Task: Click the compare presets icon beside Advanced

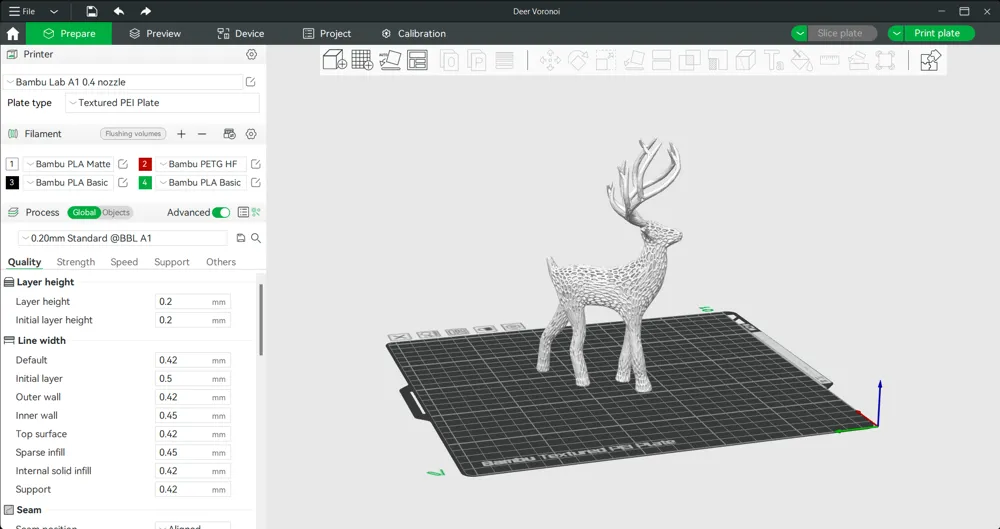Action: (256, 212)
